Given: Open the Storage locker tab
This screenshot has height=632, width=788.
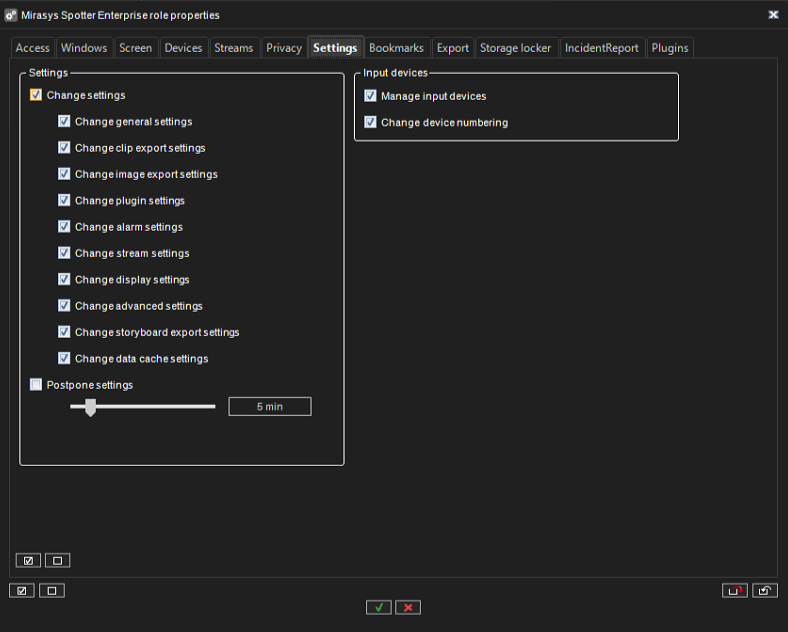Looking at the screenshot, I should point(515,48).
